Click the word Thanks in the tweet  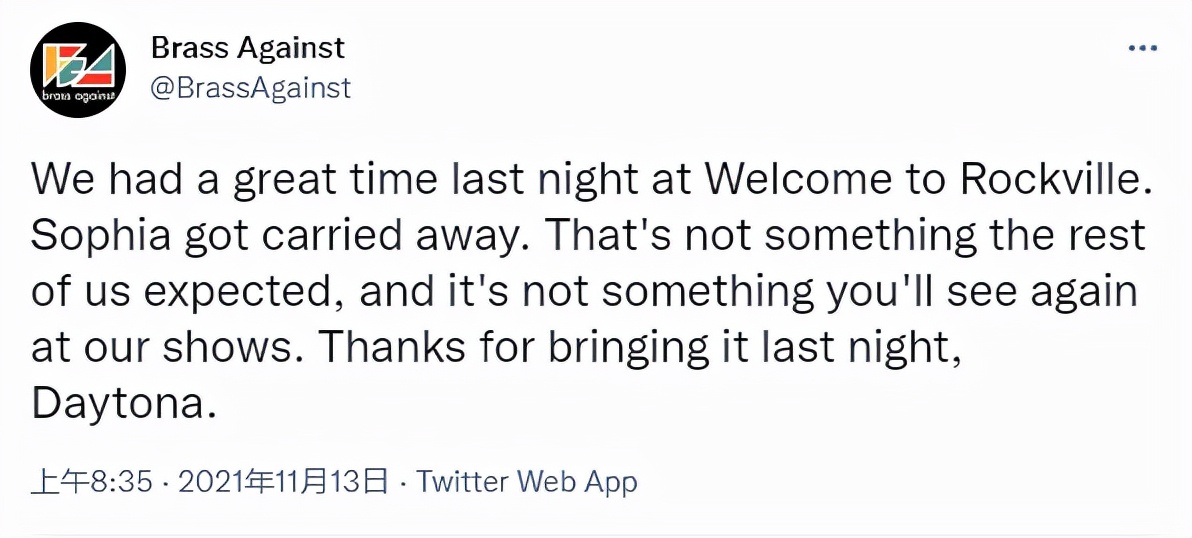click(392, 349)
